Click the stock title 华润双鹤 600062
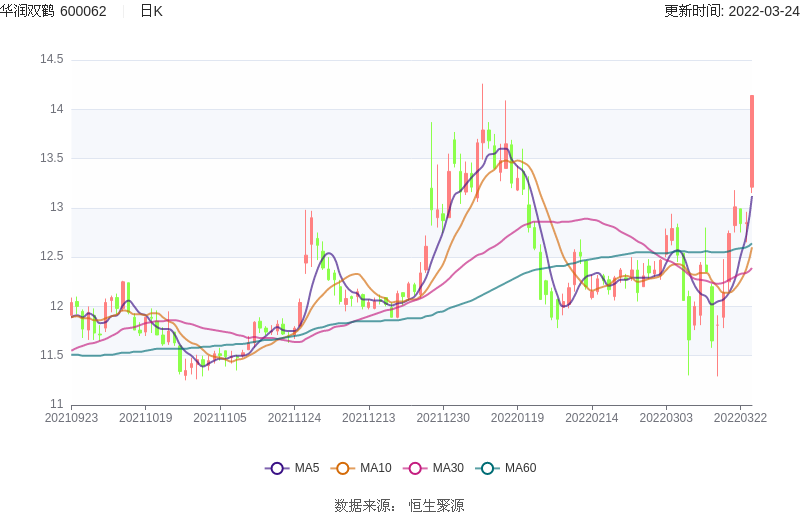The width and height of the screenshot is (800, 517). (53, 11)
